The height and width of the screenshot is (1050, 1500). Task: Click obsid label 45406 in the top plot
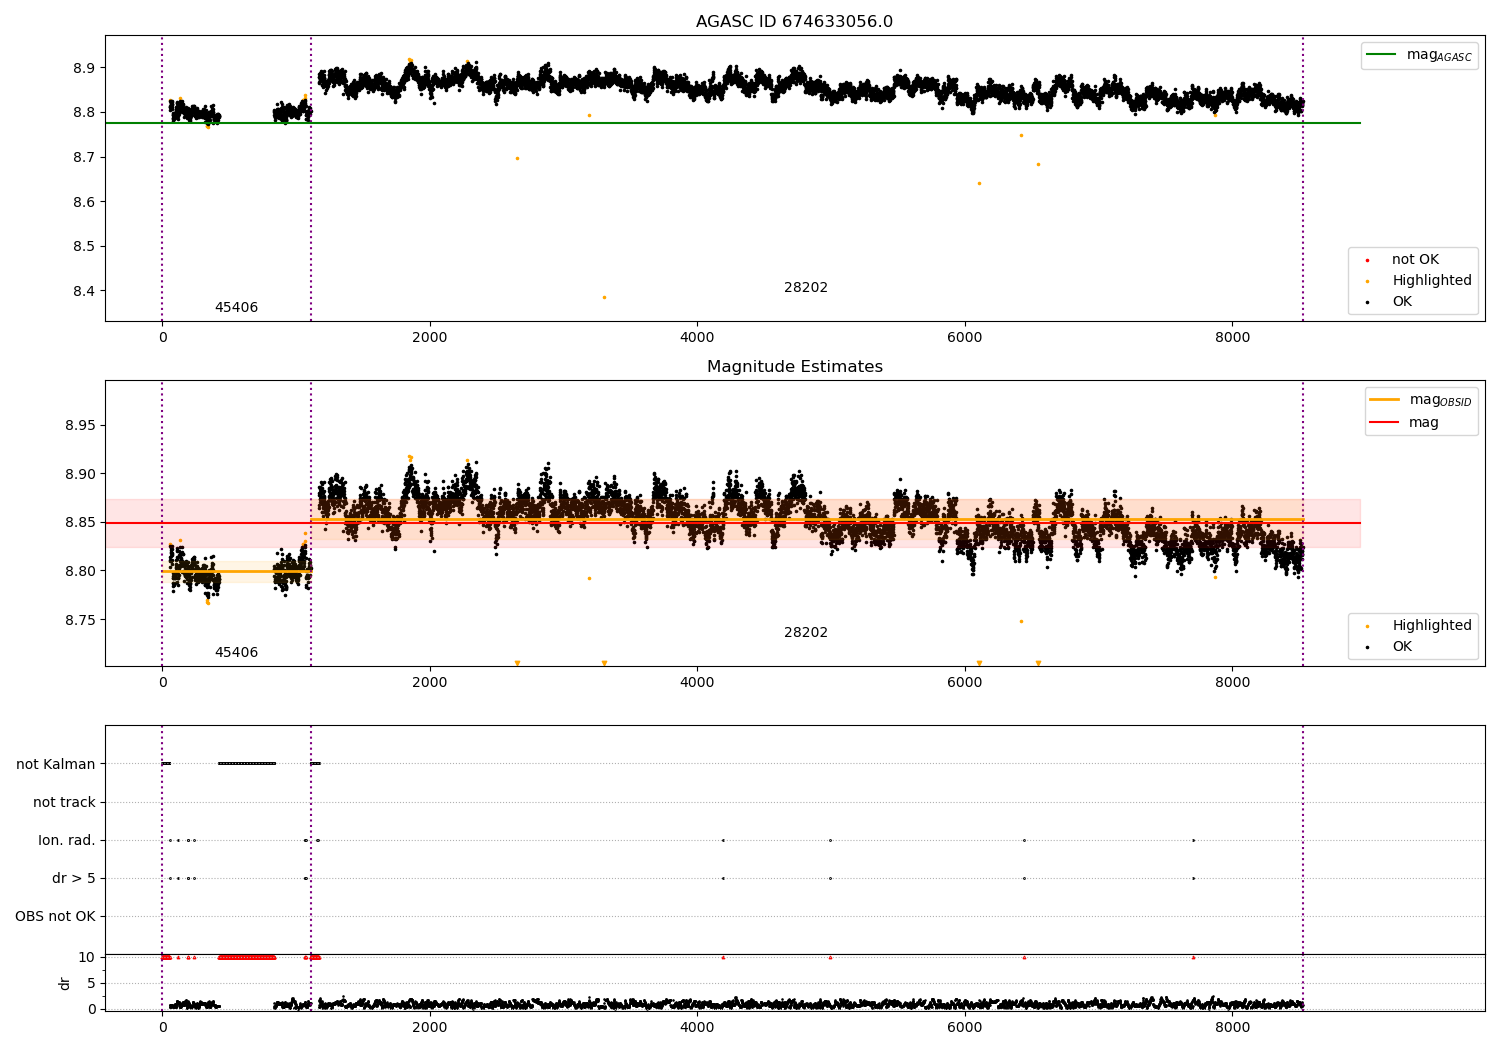click(236, 308)
